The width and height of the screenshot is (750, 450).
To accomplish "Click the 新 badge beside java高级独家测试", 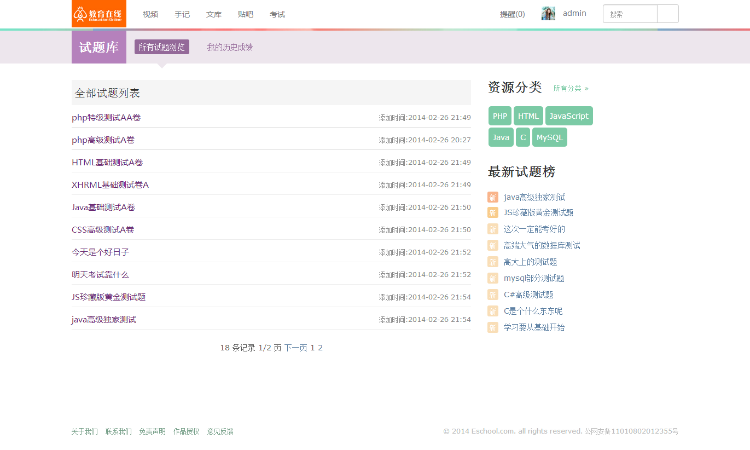I will [493, 197].
